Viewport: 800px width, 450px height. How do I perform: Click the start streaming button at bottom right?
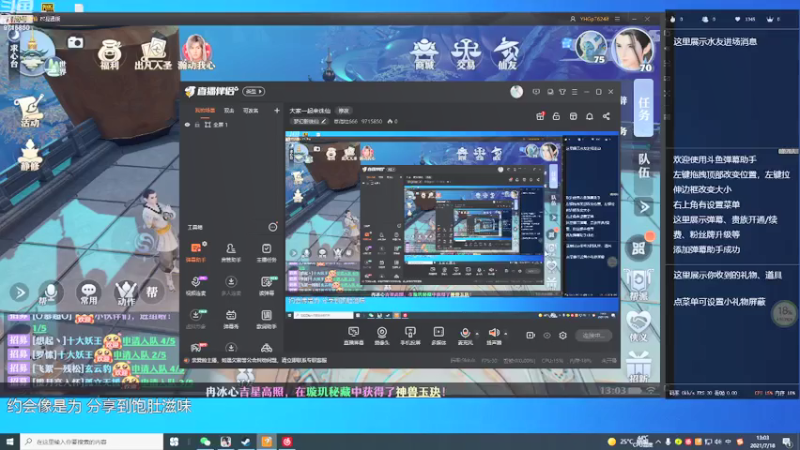[x=593, y=336]
